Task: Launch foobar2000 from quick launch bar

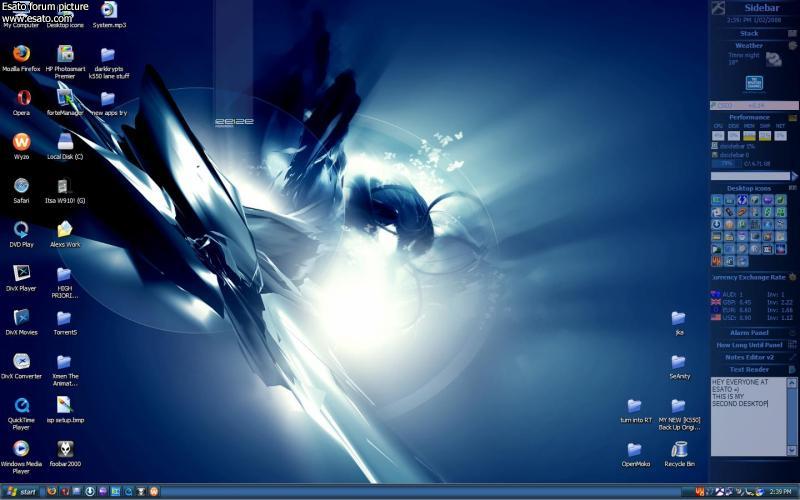Action: 141,491
